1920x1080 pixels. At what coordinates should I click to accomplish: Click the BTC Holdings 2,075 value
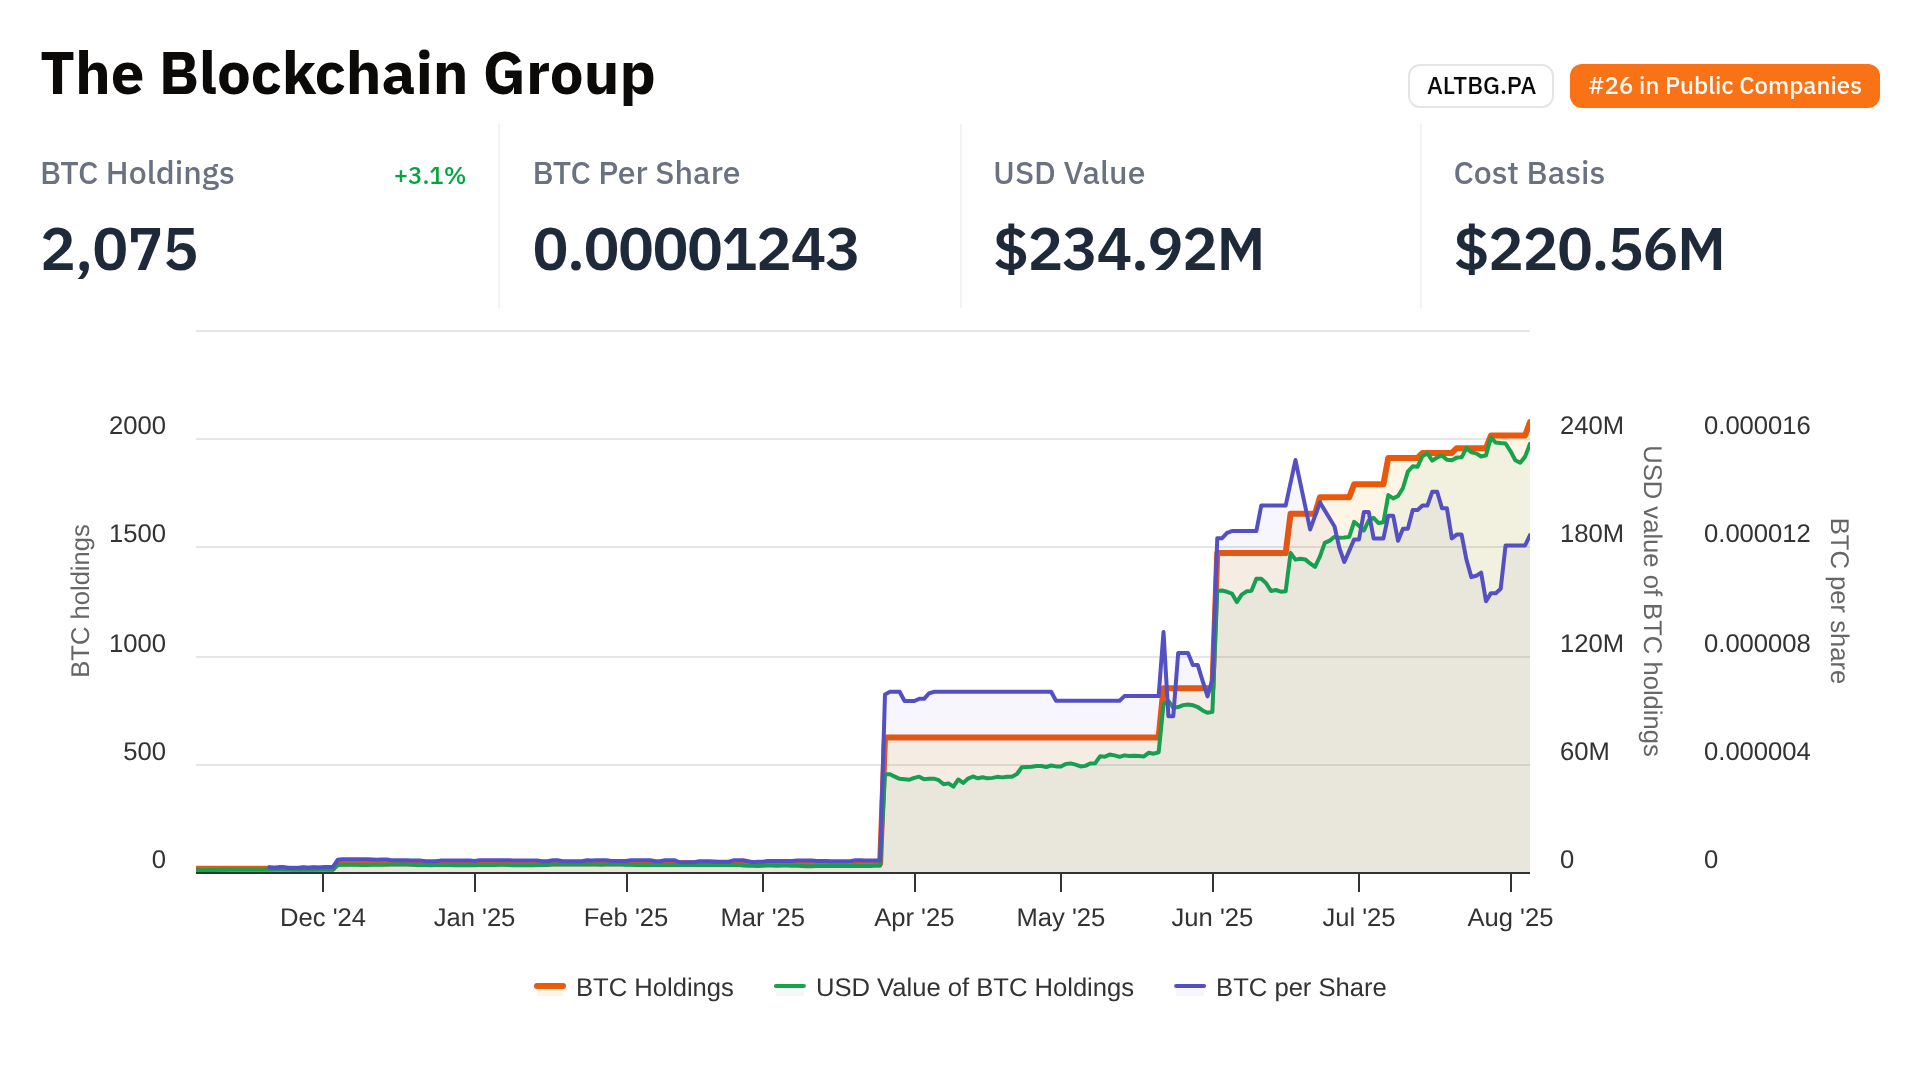(119, 250)
